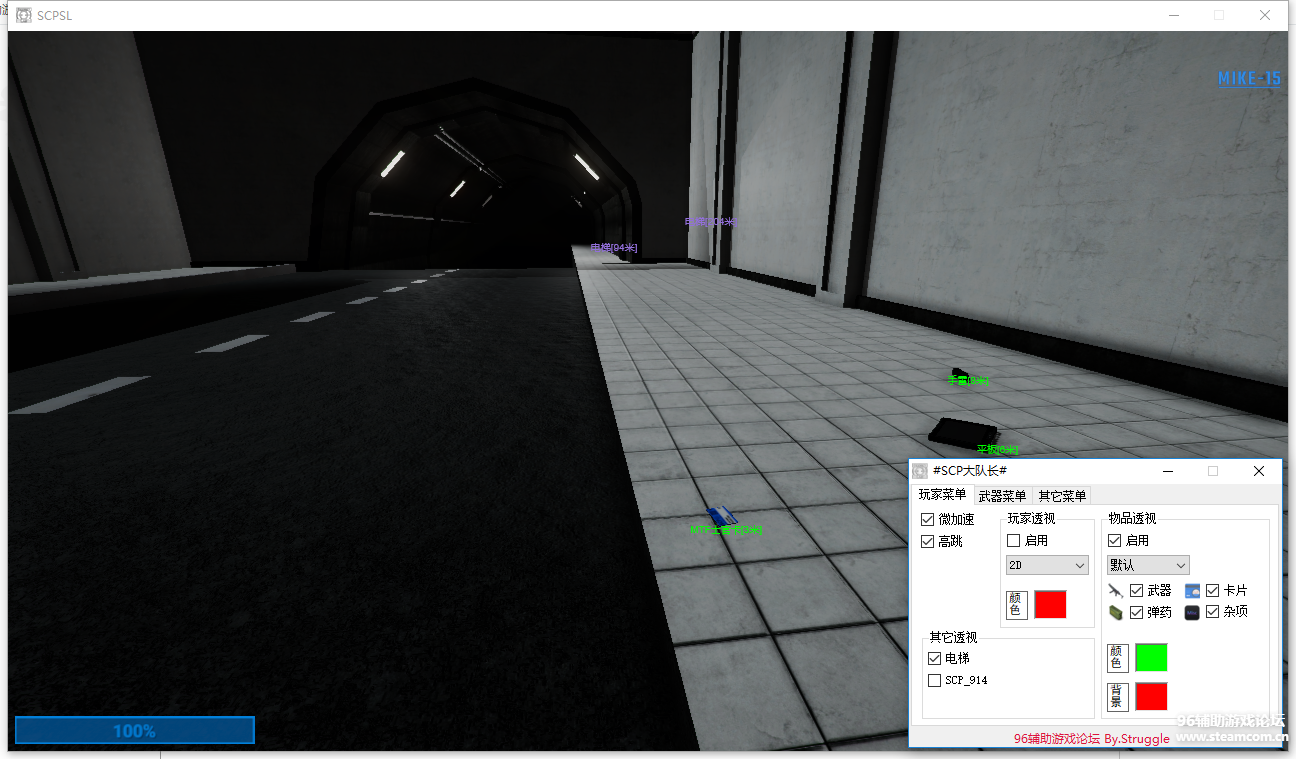Viewport: 1296px width, 759px height.
Task: Click the rifle icon beside 武器
Action: (1117, 591)
